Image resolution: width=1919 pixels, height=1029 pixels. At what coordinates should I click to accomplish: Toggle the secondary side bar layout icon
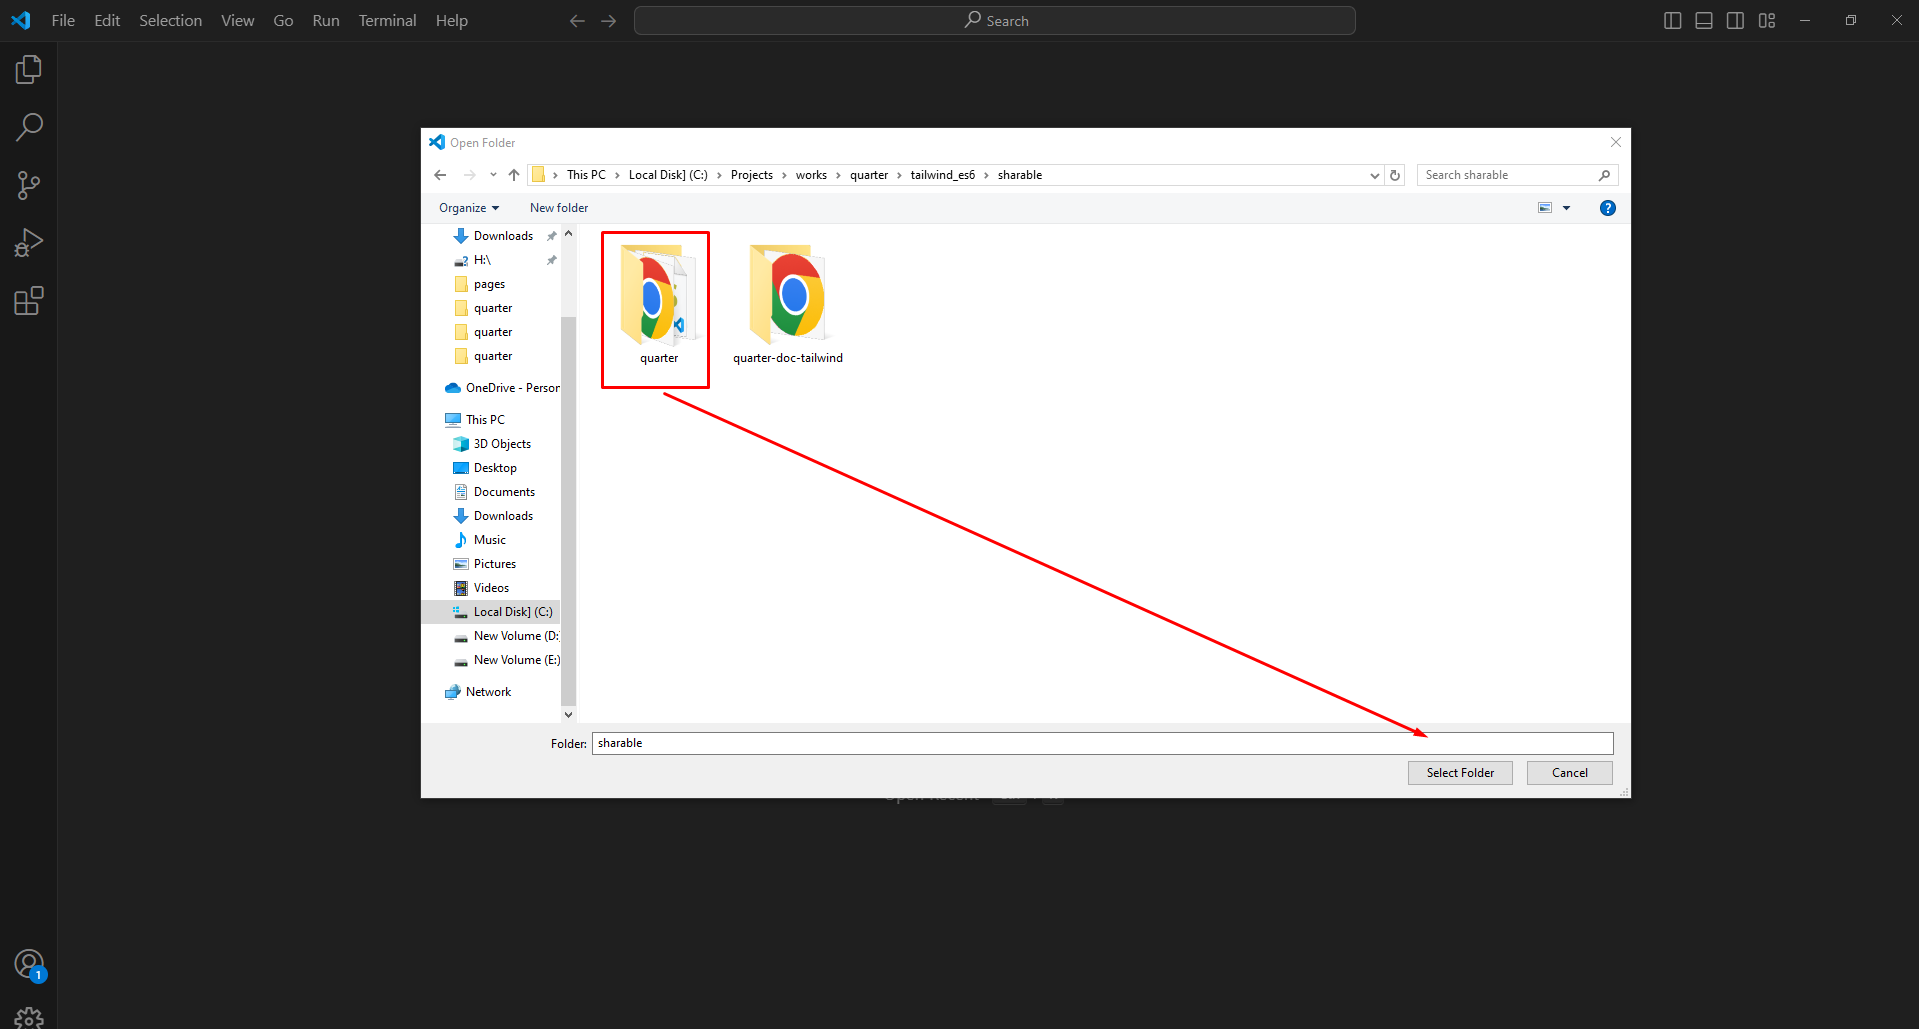pyautogui.click(x=1735, y=21)
